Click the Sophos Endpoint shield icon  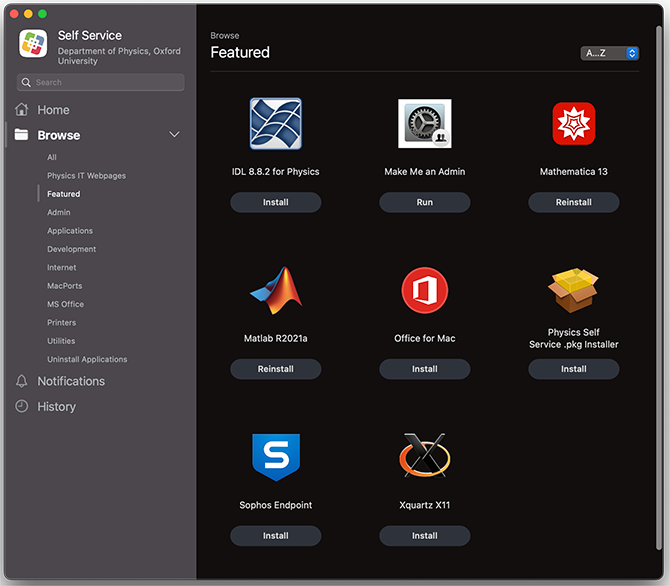[x=275, y=458]
